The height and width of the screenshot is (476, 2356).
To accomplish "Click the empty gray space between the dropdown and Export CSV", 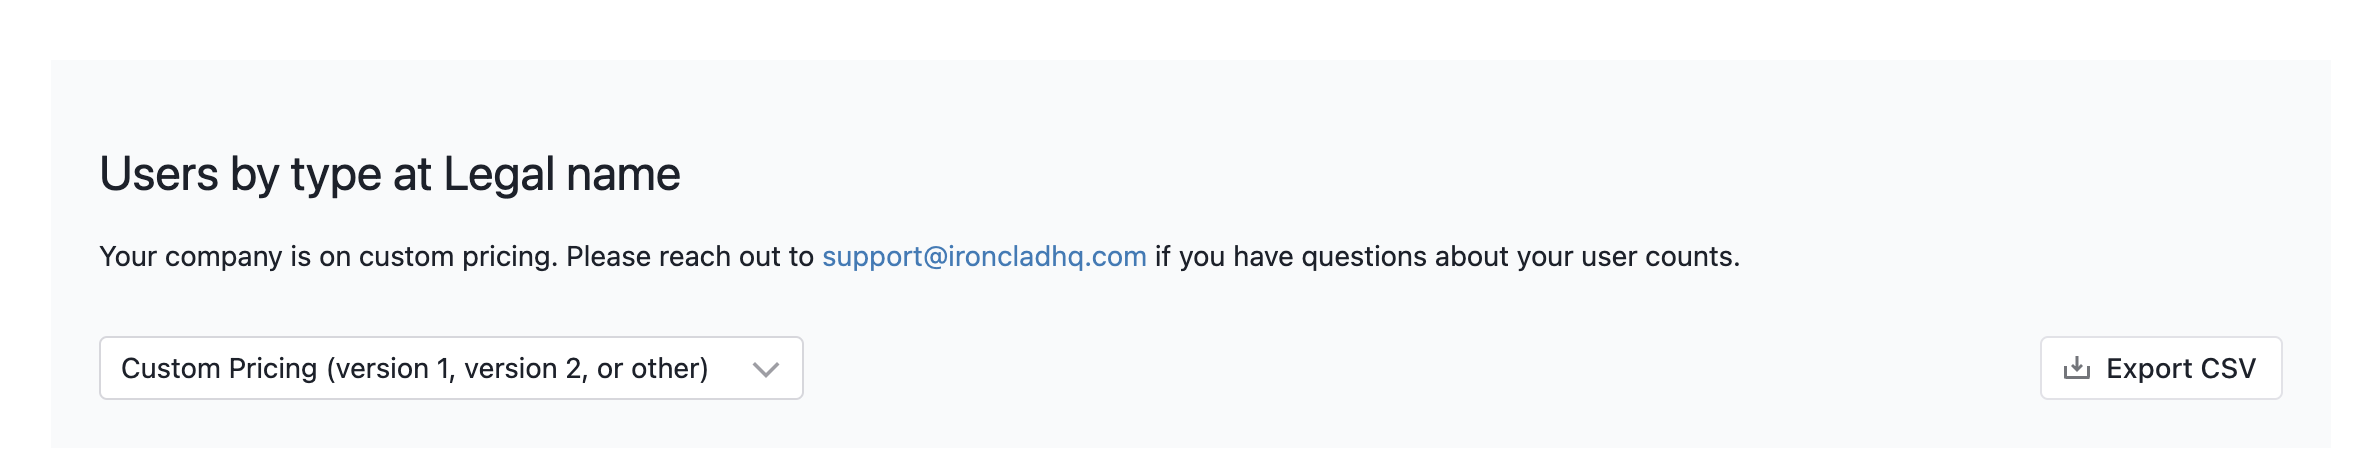I will click(1420, 368).
